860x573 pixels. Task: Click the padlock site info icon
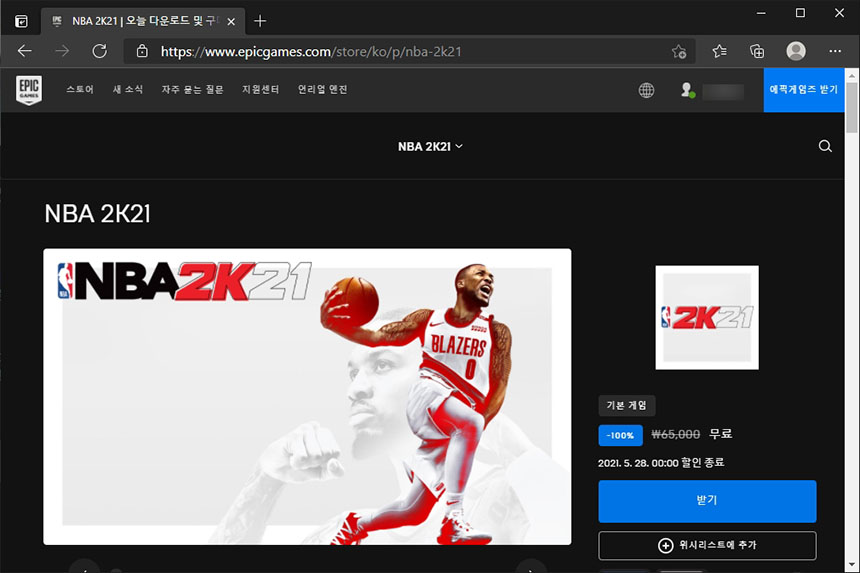[x=142, y=52]
